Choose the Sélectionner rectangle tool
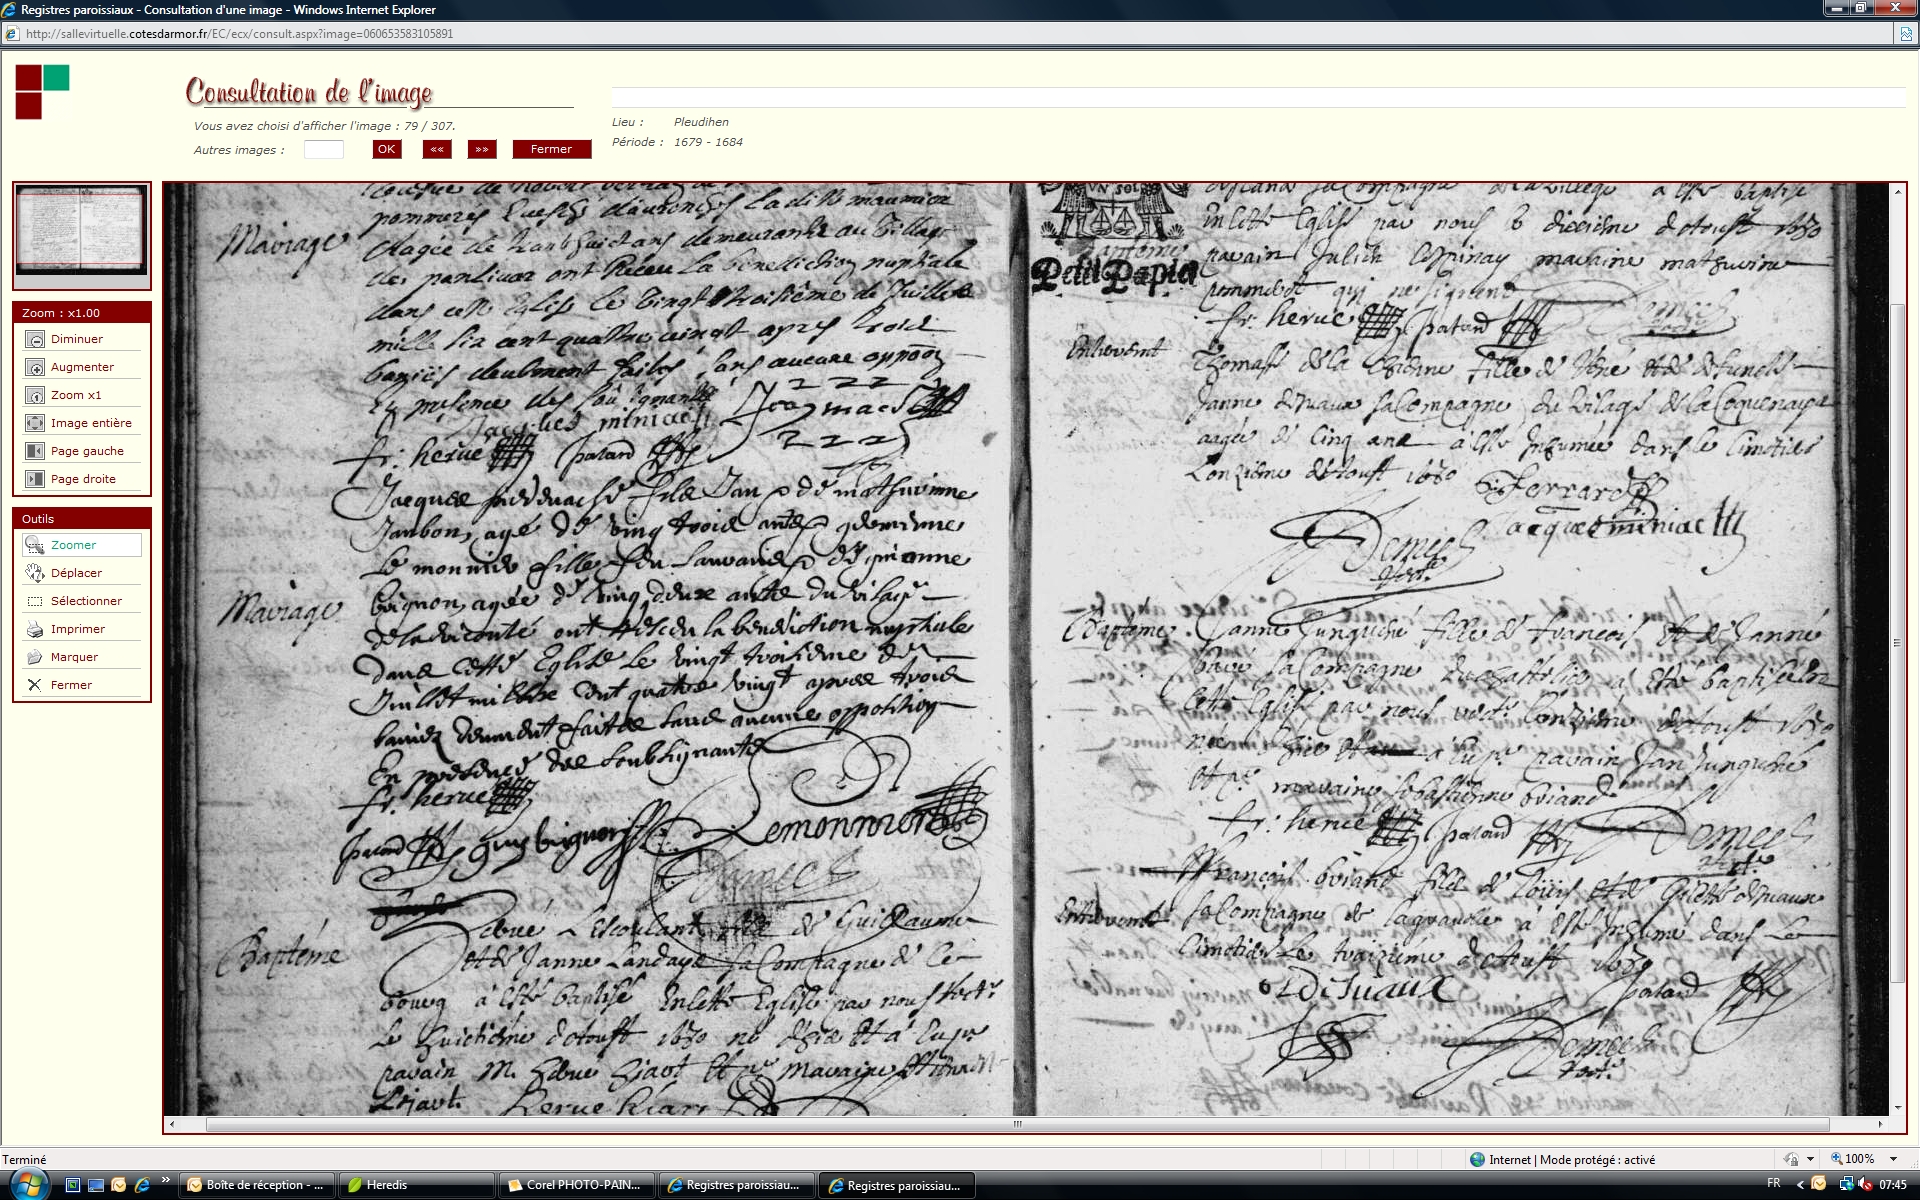1920x1200 pixels. (35, 601)
